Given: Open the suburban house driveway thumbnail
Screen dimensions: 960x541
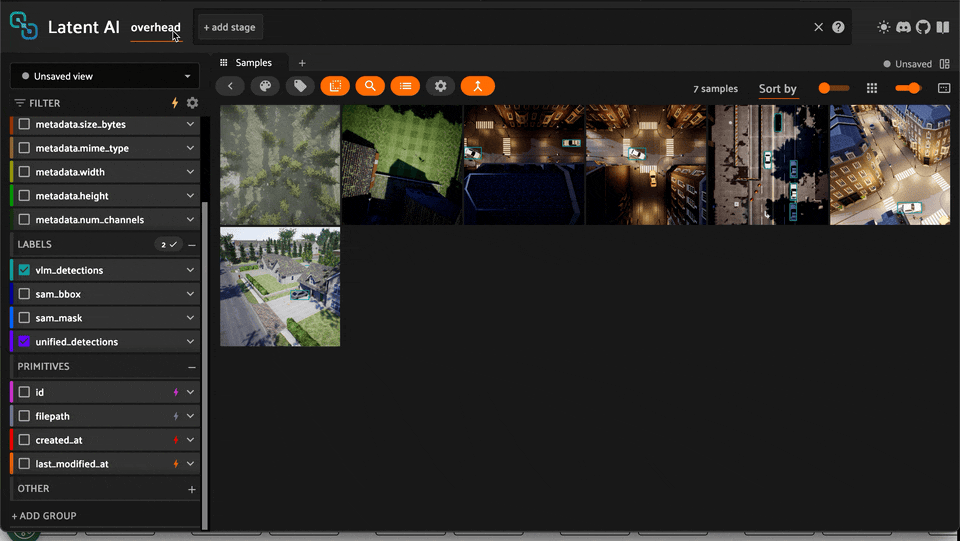Looking at the screenshot, I should (280, 287).
